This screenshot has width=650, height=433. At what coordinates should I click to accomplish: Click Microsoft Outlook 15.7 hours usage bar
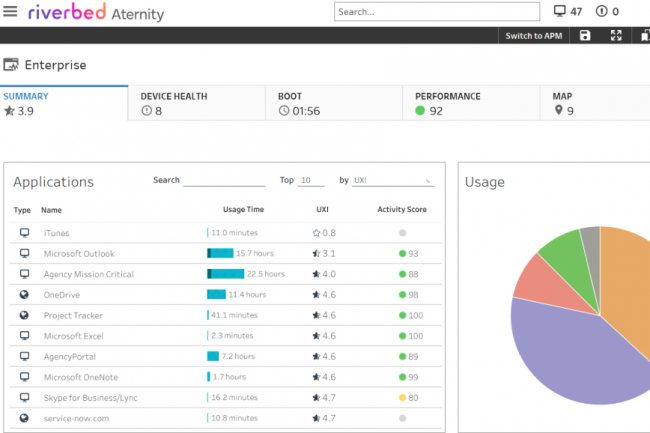tap(220, 253)
